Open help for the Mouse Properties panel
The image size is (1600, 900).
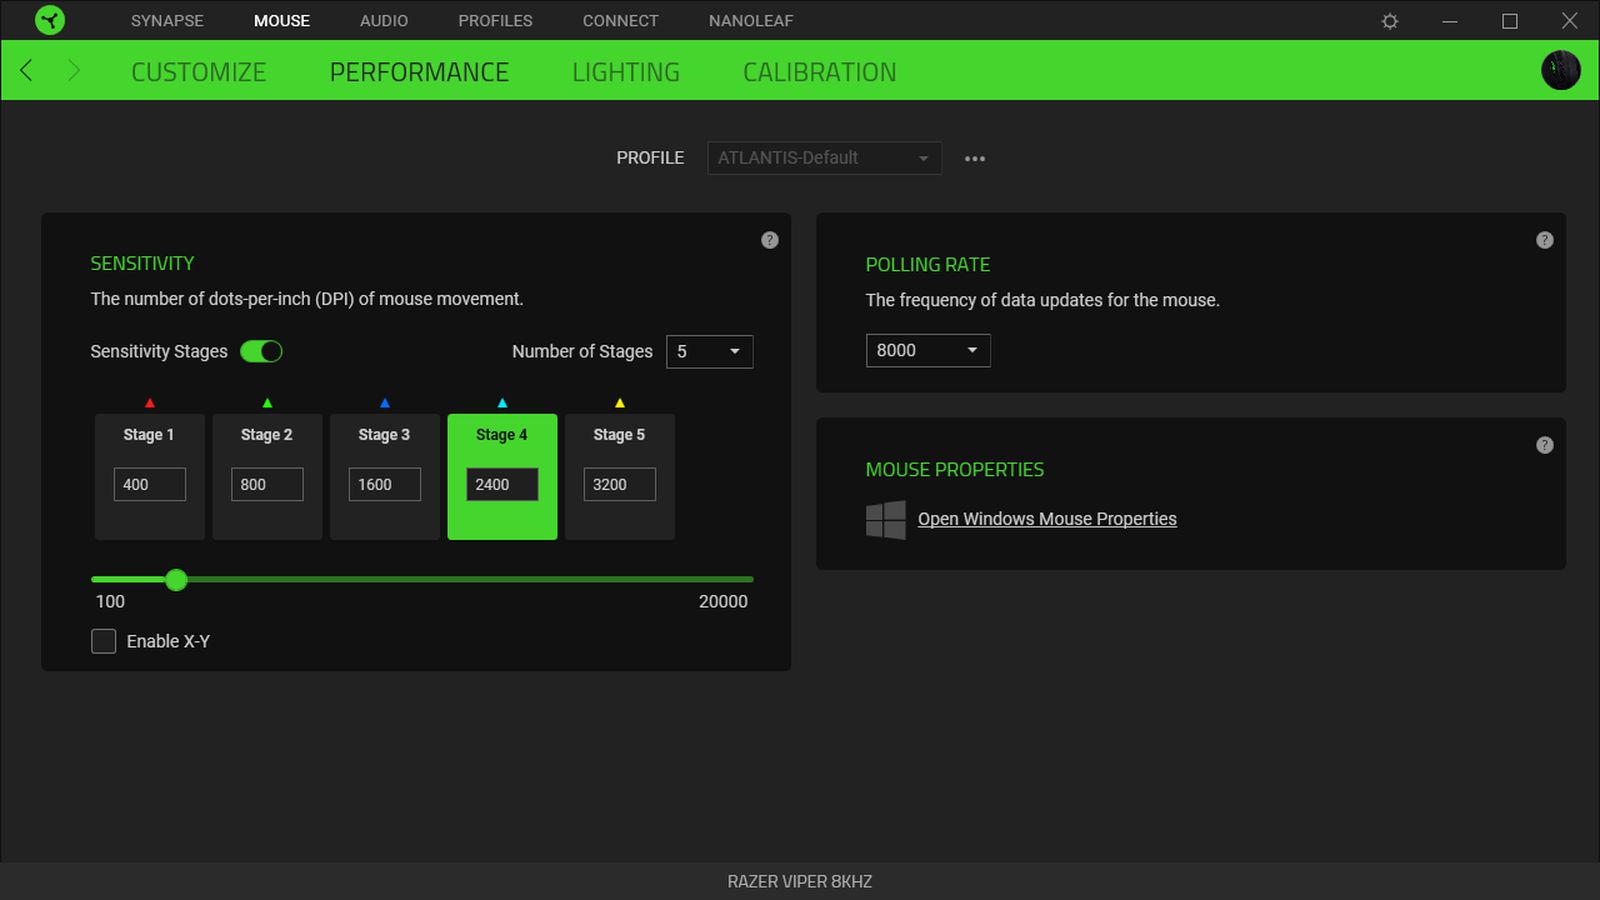coord(1544,445)
